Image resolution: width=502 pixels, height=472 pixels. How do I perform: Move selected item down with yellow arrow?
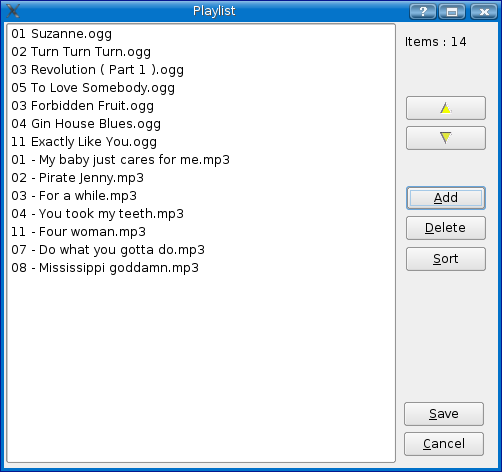pos(446,138)
